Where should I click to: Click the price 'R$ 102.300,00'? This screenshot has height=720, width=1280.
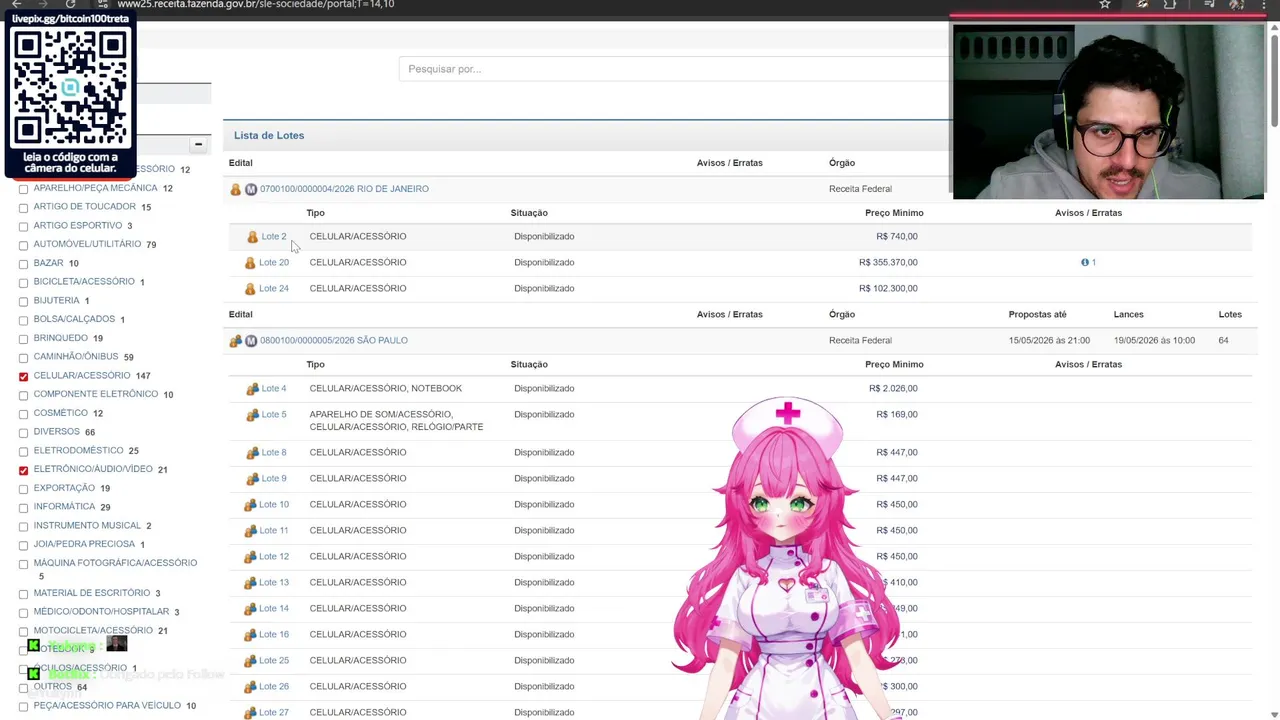(888, 289)
